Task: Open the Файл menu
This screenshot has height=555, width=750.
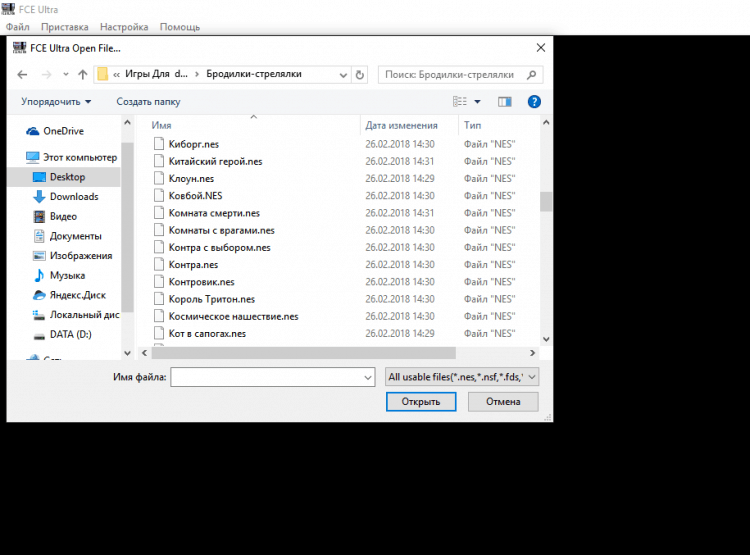Action: pyautogui.click(x=17, y=27)
